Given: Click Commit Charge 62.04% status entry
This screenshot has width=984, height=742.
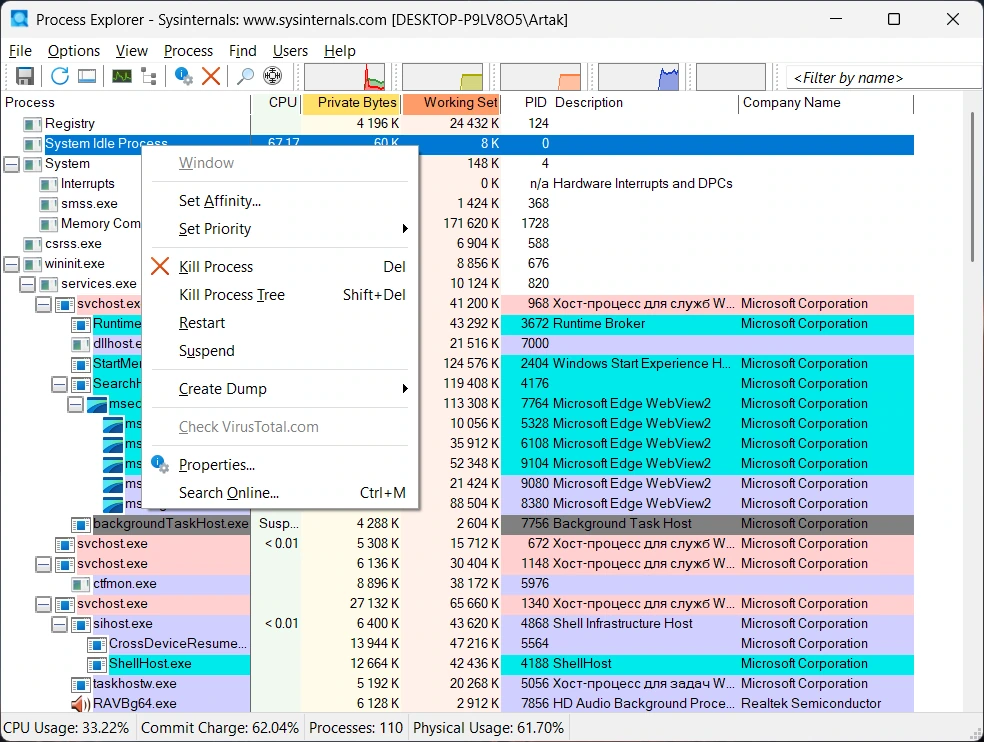Looking at the screenshot, I should [x=220, y=728].
